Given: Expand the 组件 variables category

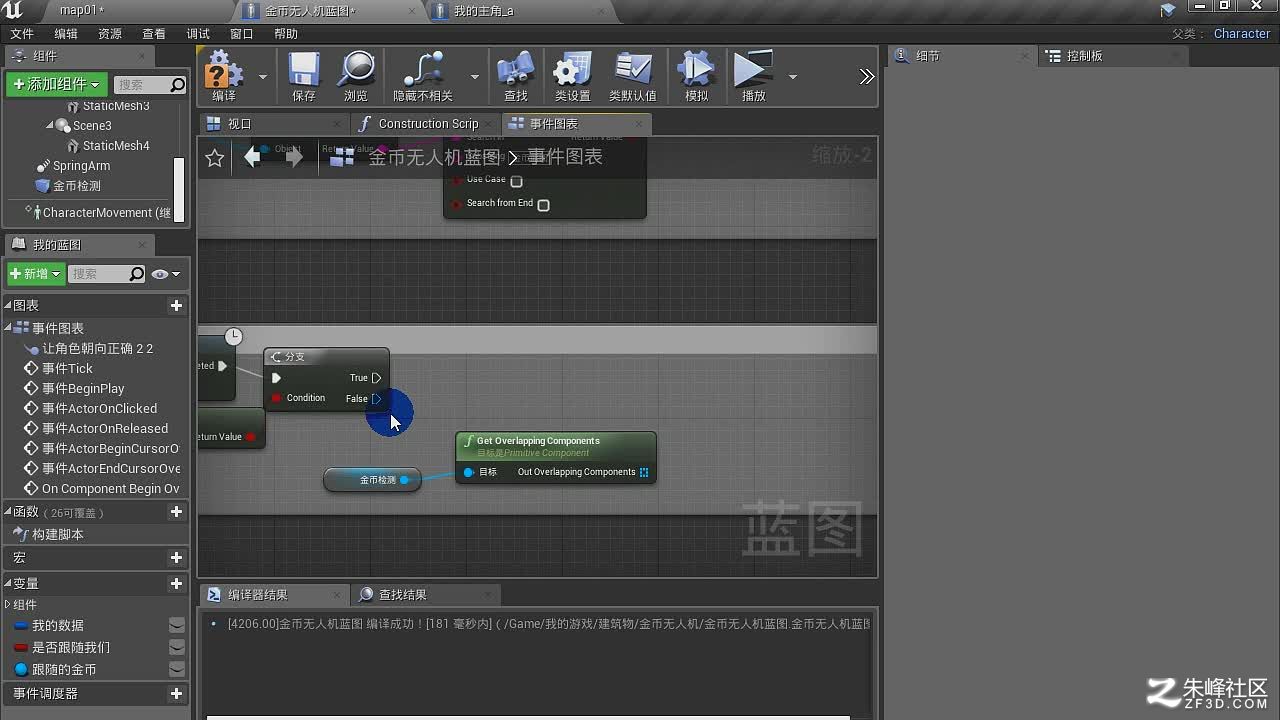Looking at the screenshot, I should click(x=8, y=605).
